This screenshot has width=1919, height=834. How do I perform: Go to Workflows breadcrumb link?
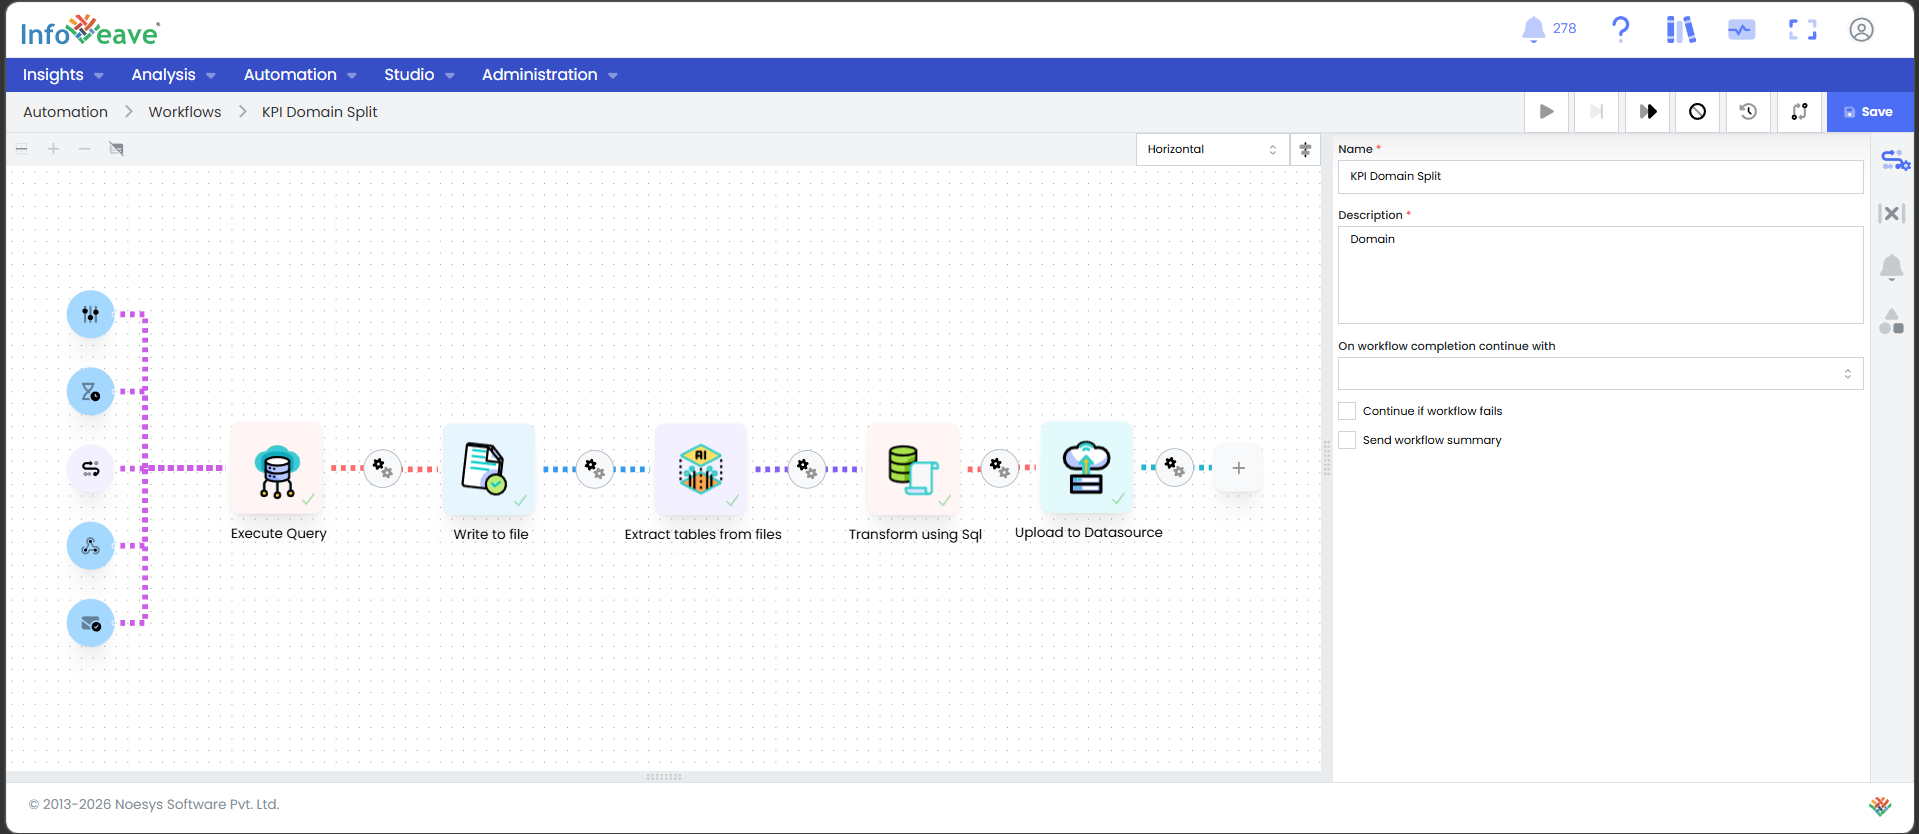(x=185, y=112)
